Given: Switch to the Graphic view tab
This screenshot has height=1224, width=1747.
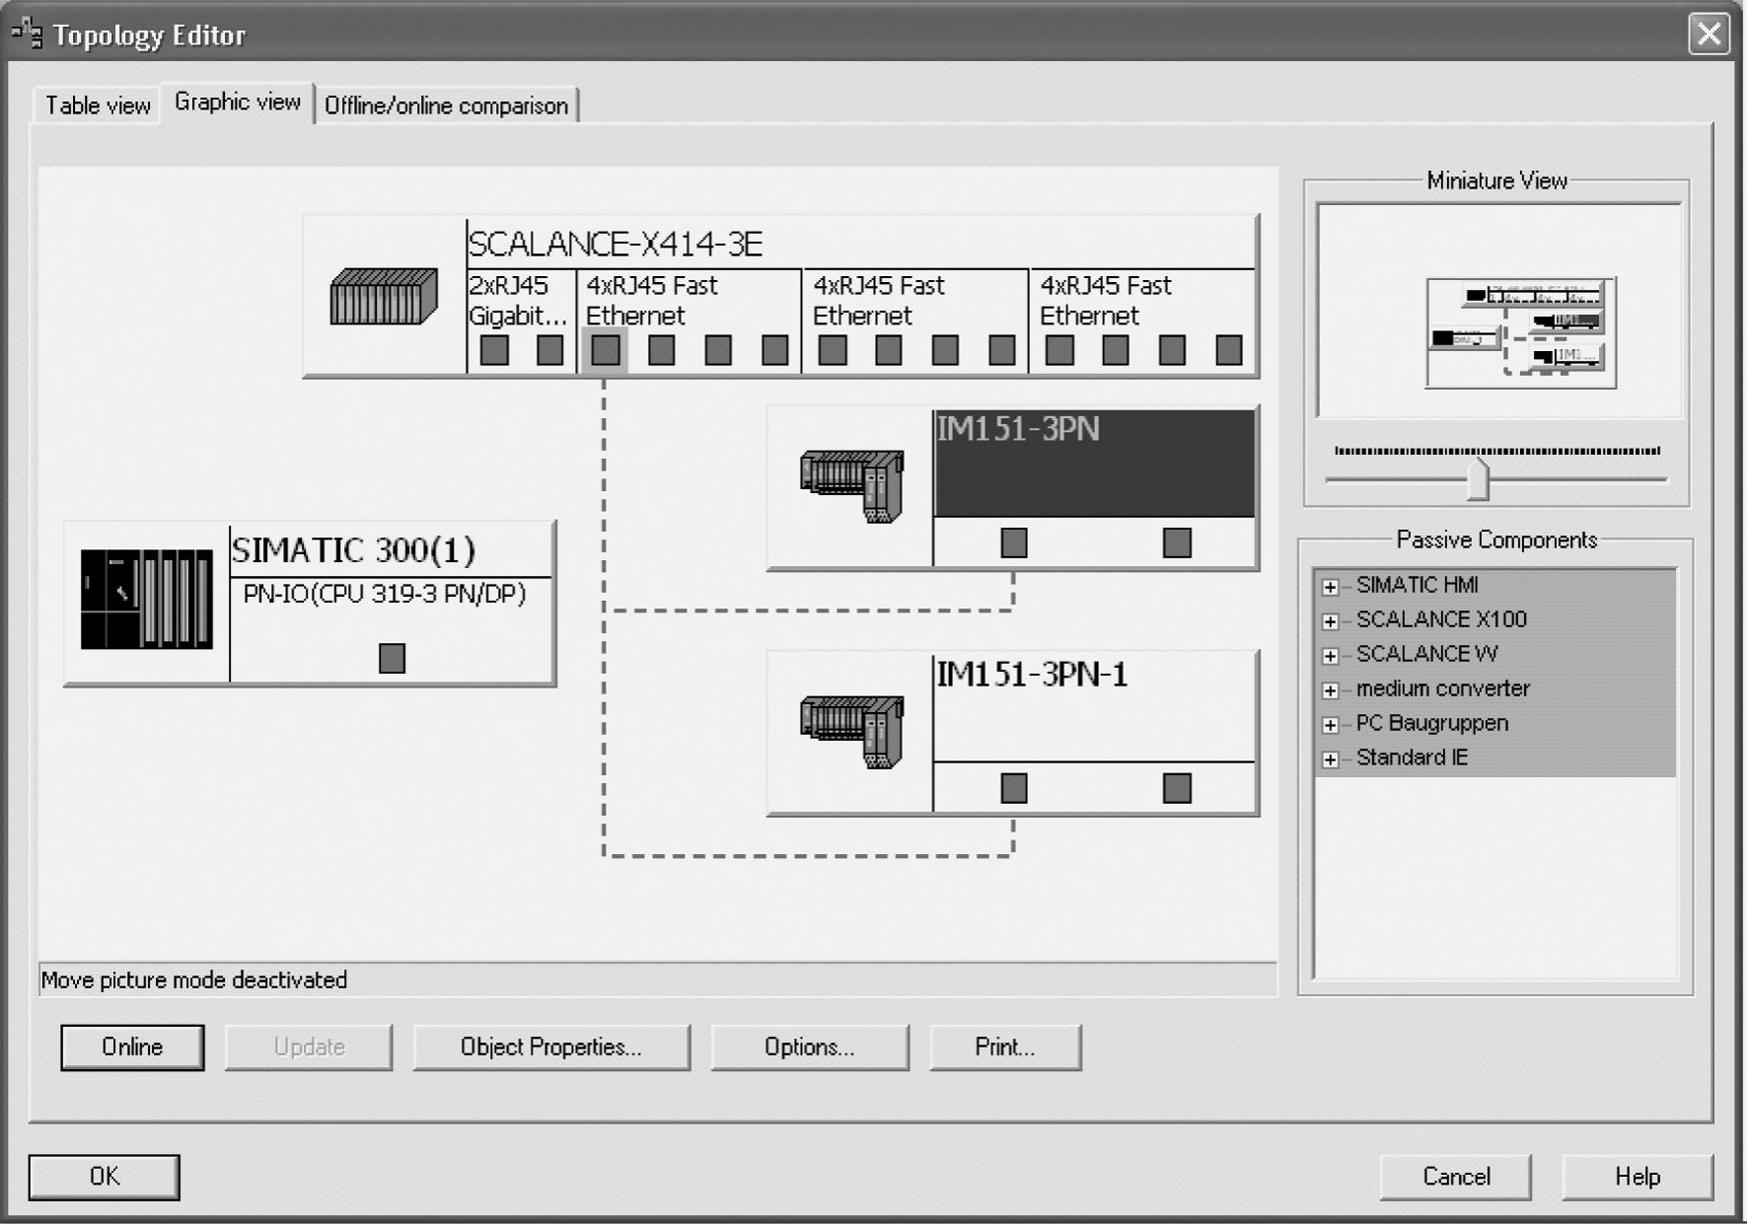Looking at the screenshot, I should click(237, 102).
